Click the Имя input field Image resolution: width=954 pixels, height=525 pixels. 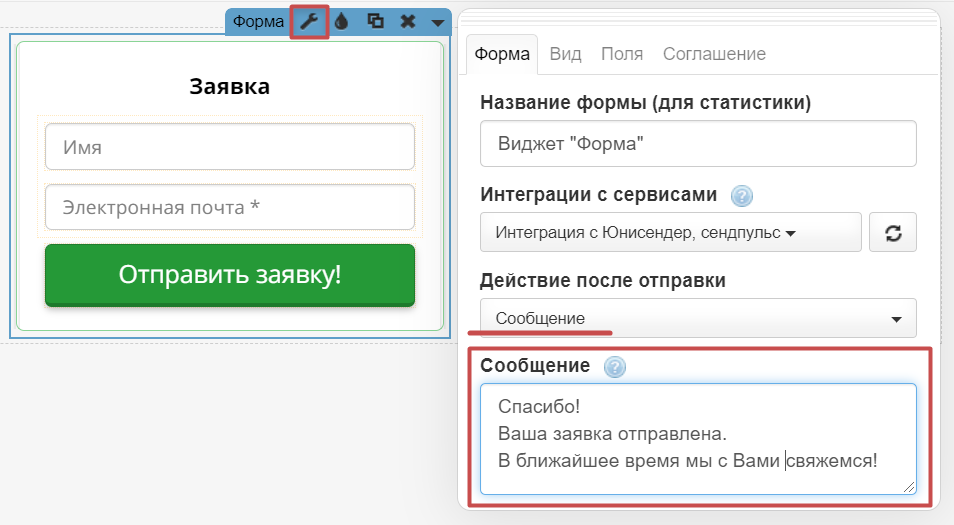(x=229, y=147)
